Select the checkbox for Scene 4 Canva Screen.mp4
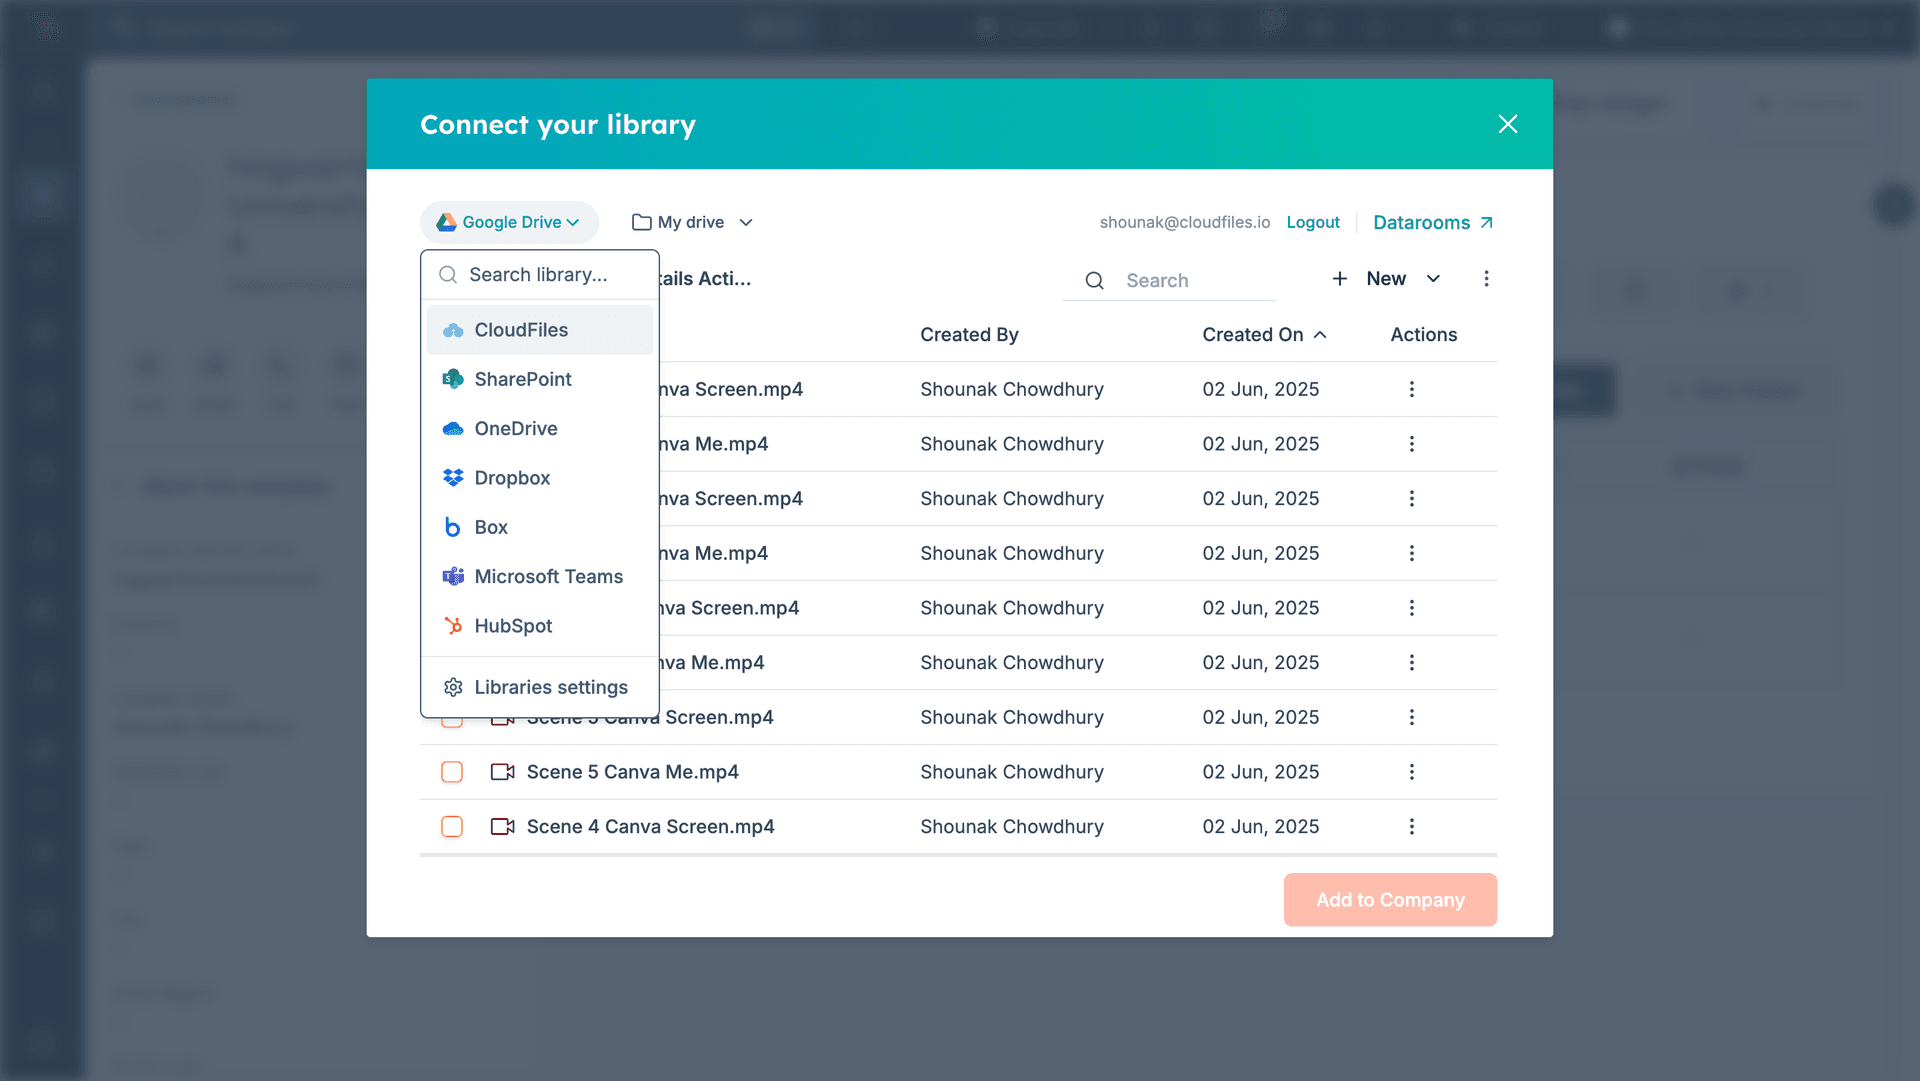Screen dimensions: 1920x1081 coord(453,826)
